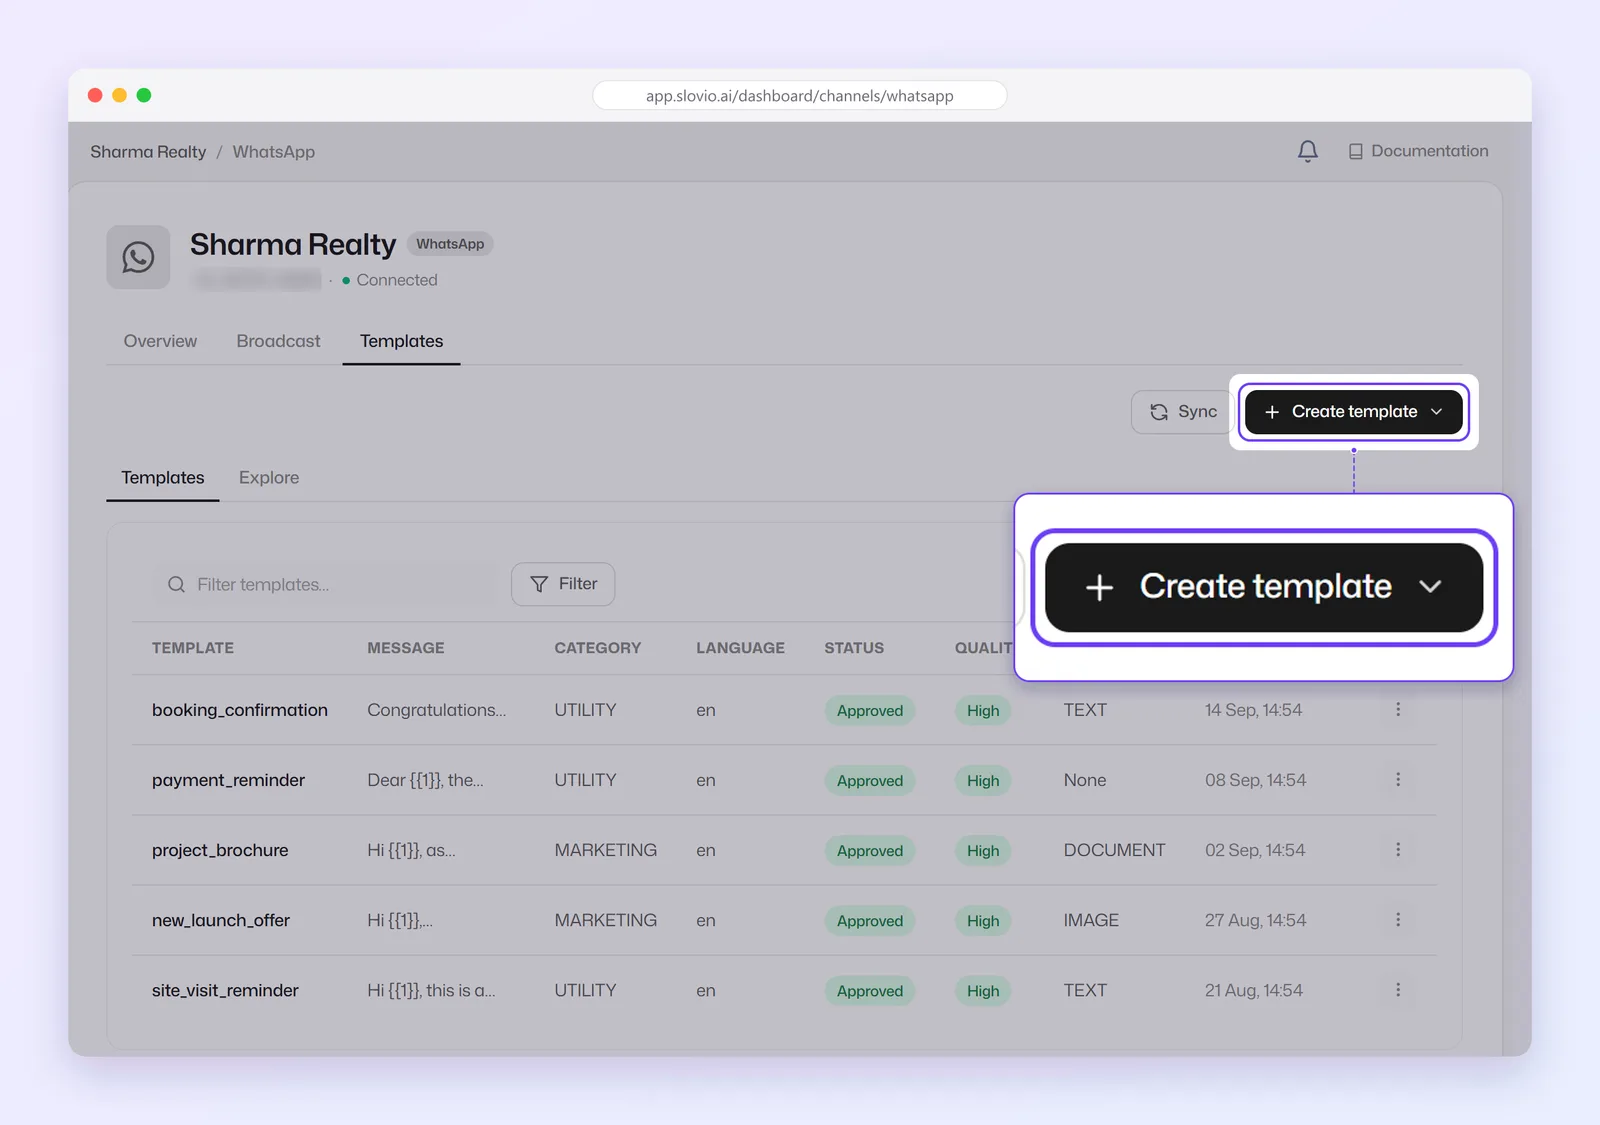Select the Templates sub-tab above the table
Image resolution: width=1600 pixels, height=1125 pixels.
(163, 478)
